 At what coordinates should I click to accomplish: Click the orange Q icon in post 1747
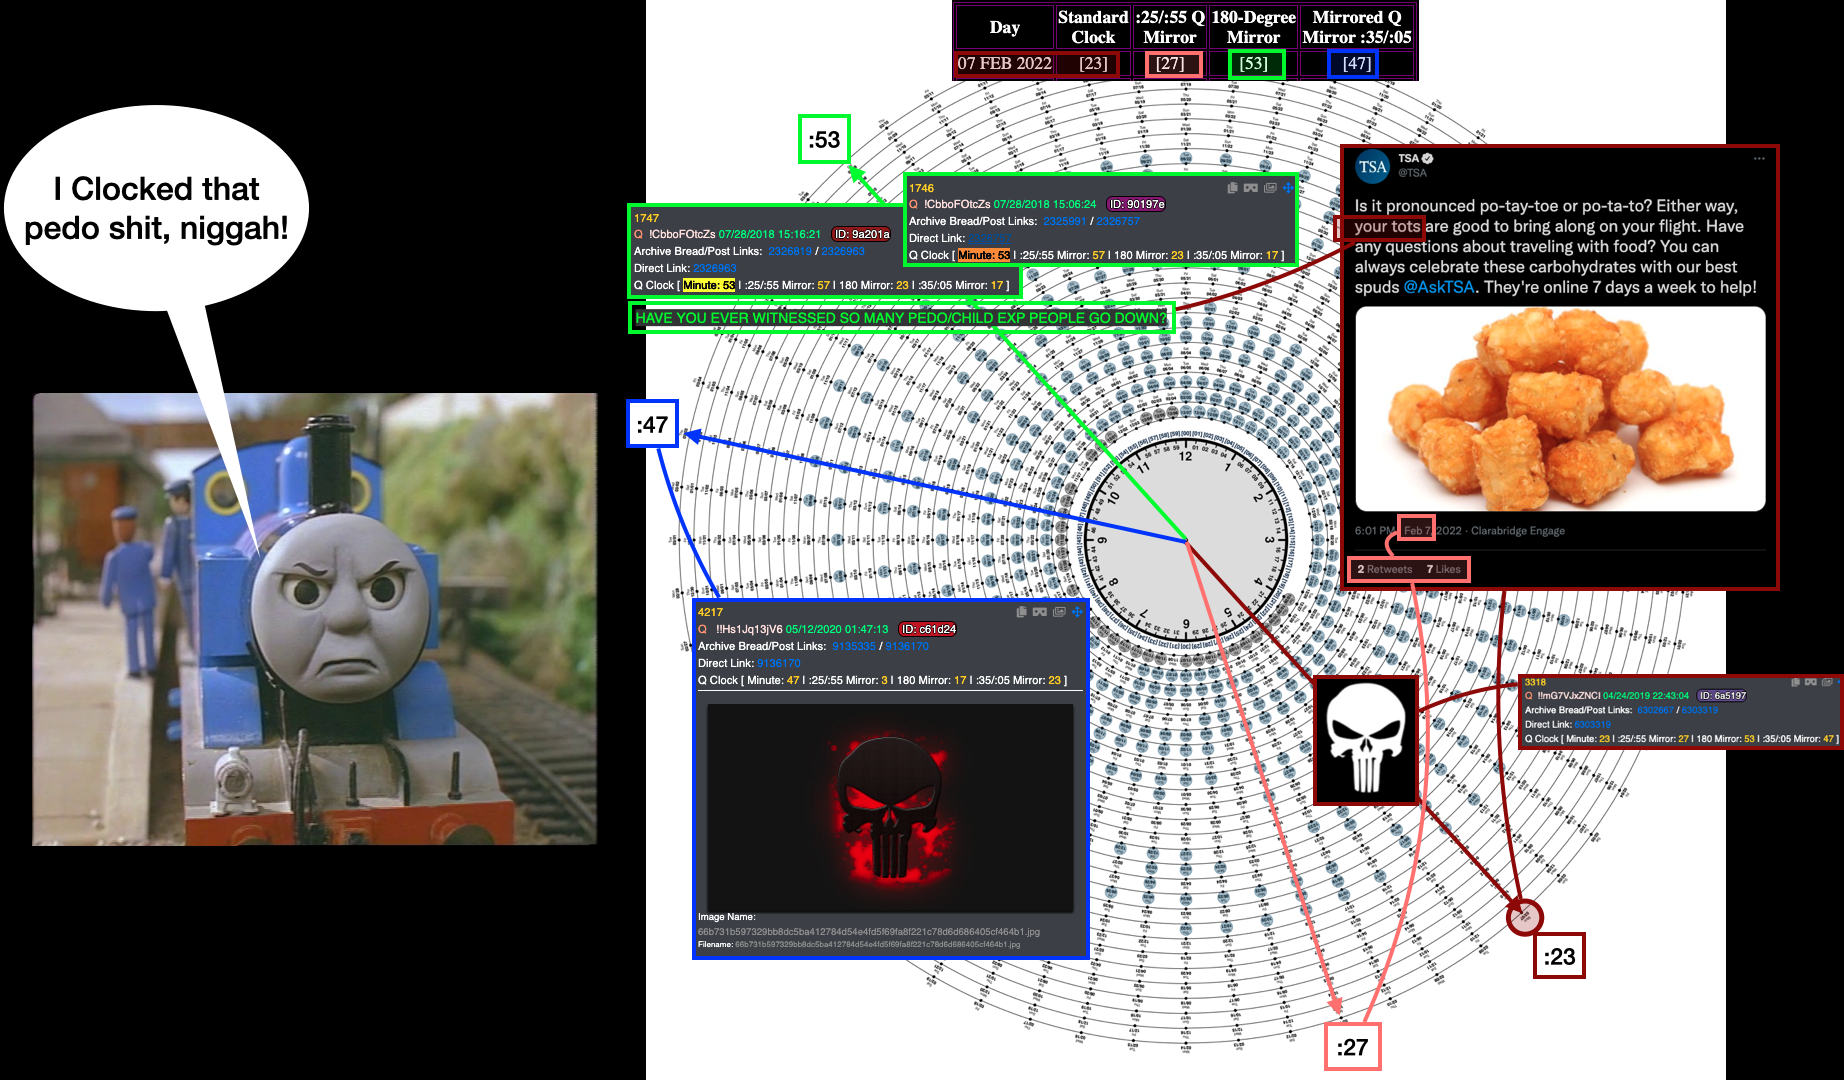[638, 234]
